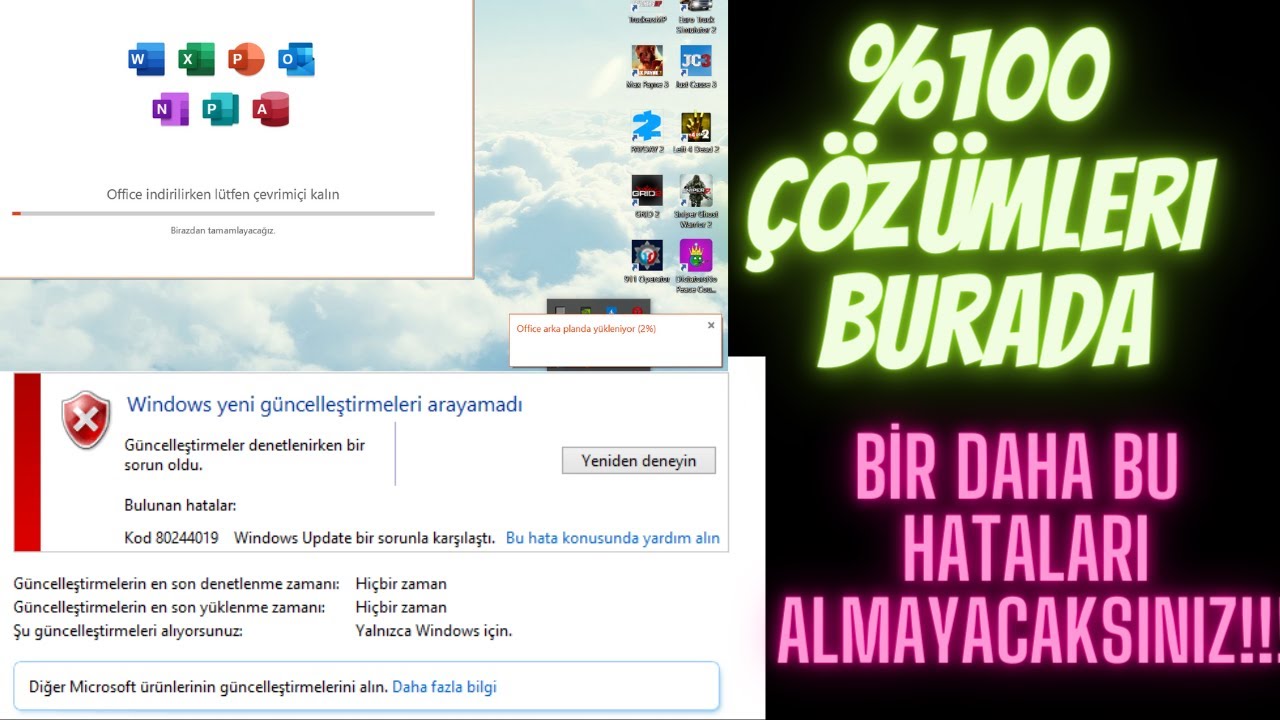Click 'Birazdan tamamlayacağız.' text
This screenshot has width=1280, height=720.
(x=223, y=230)
